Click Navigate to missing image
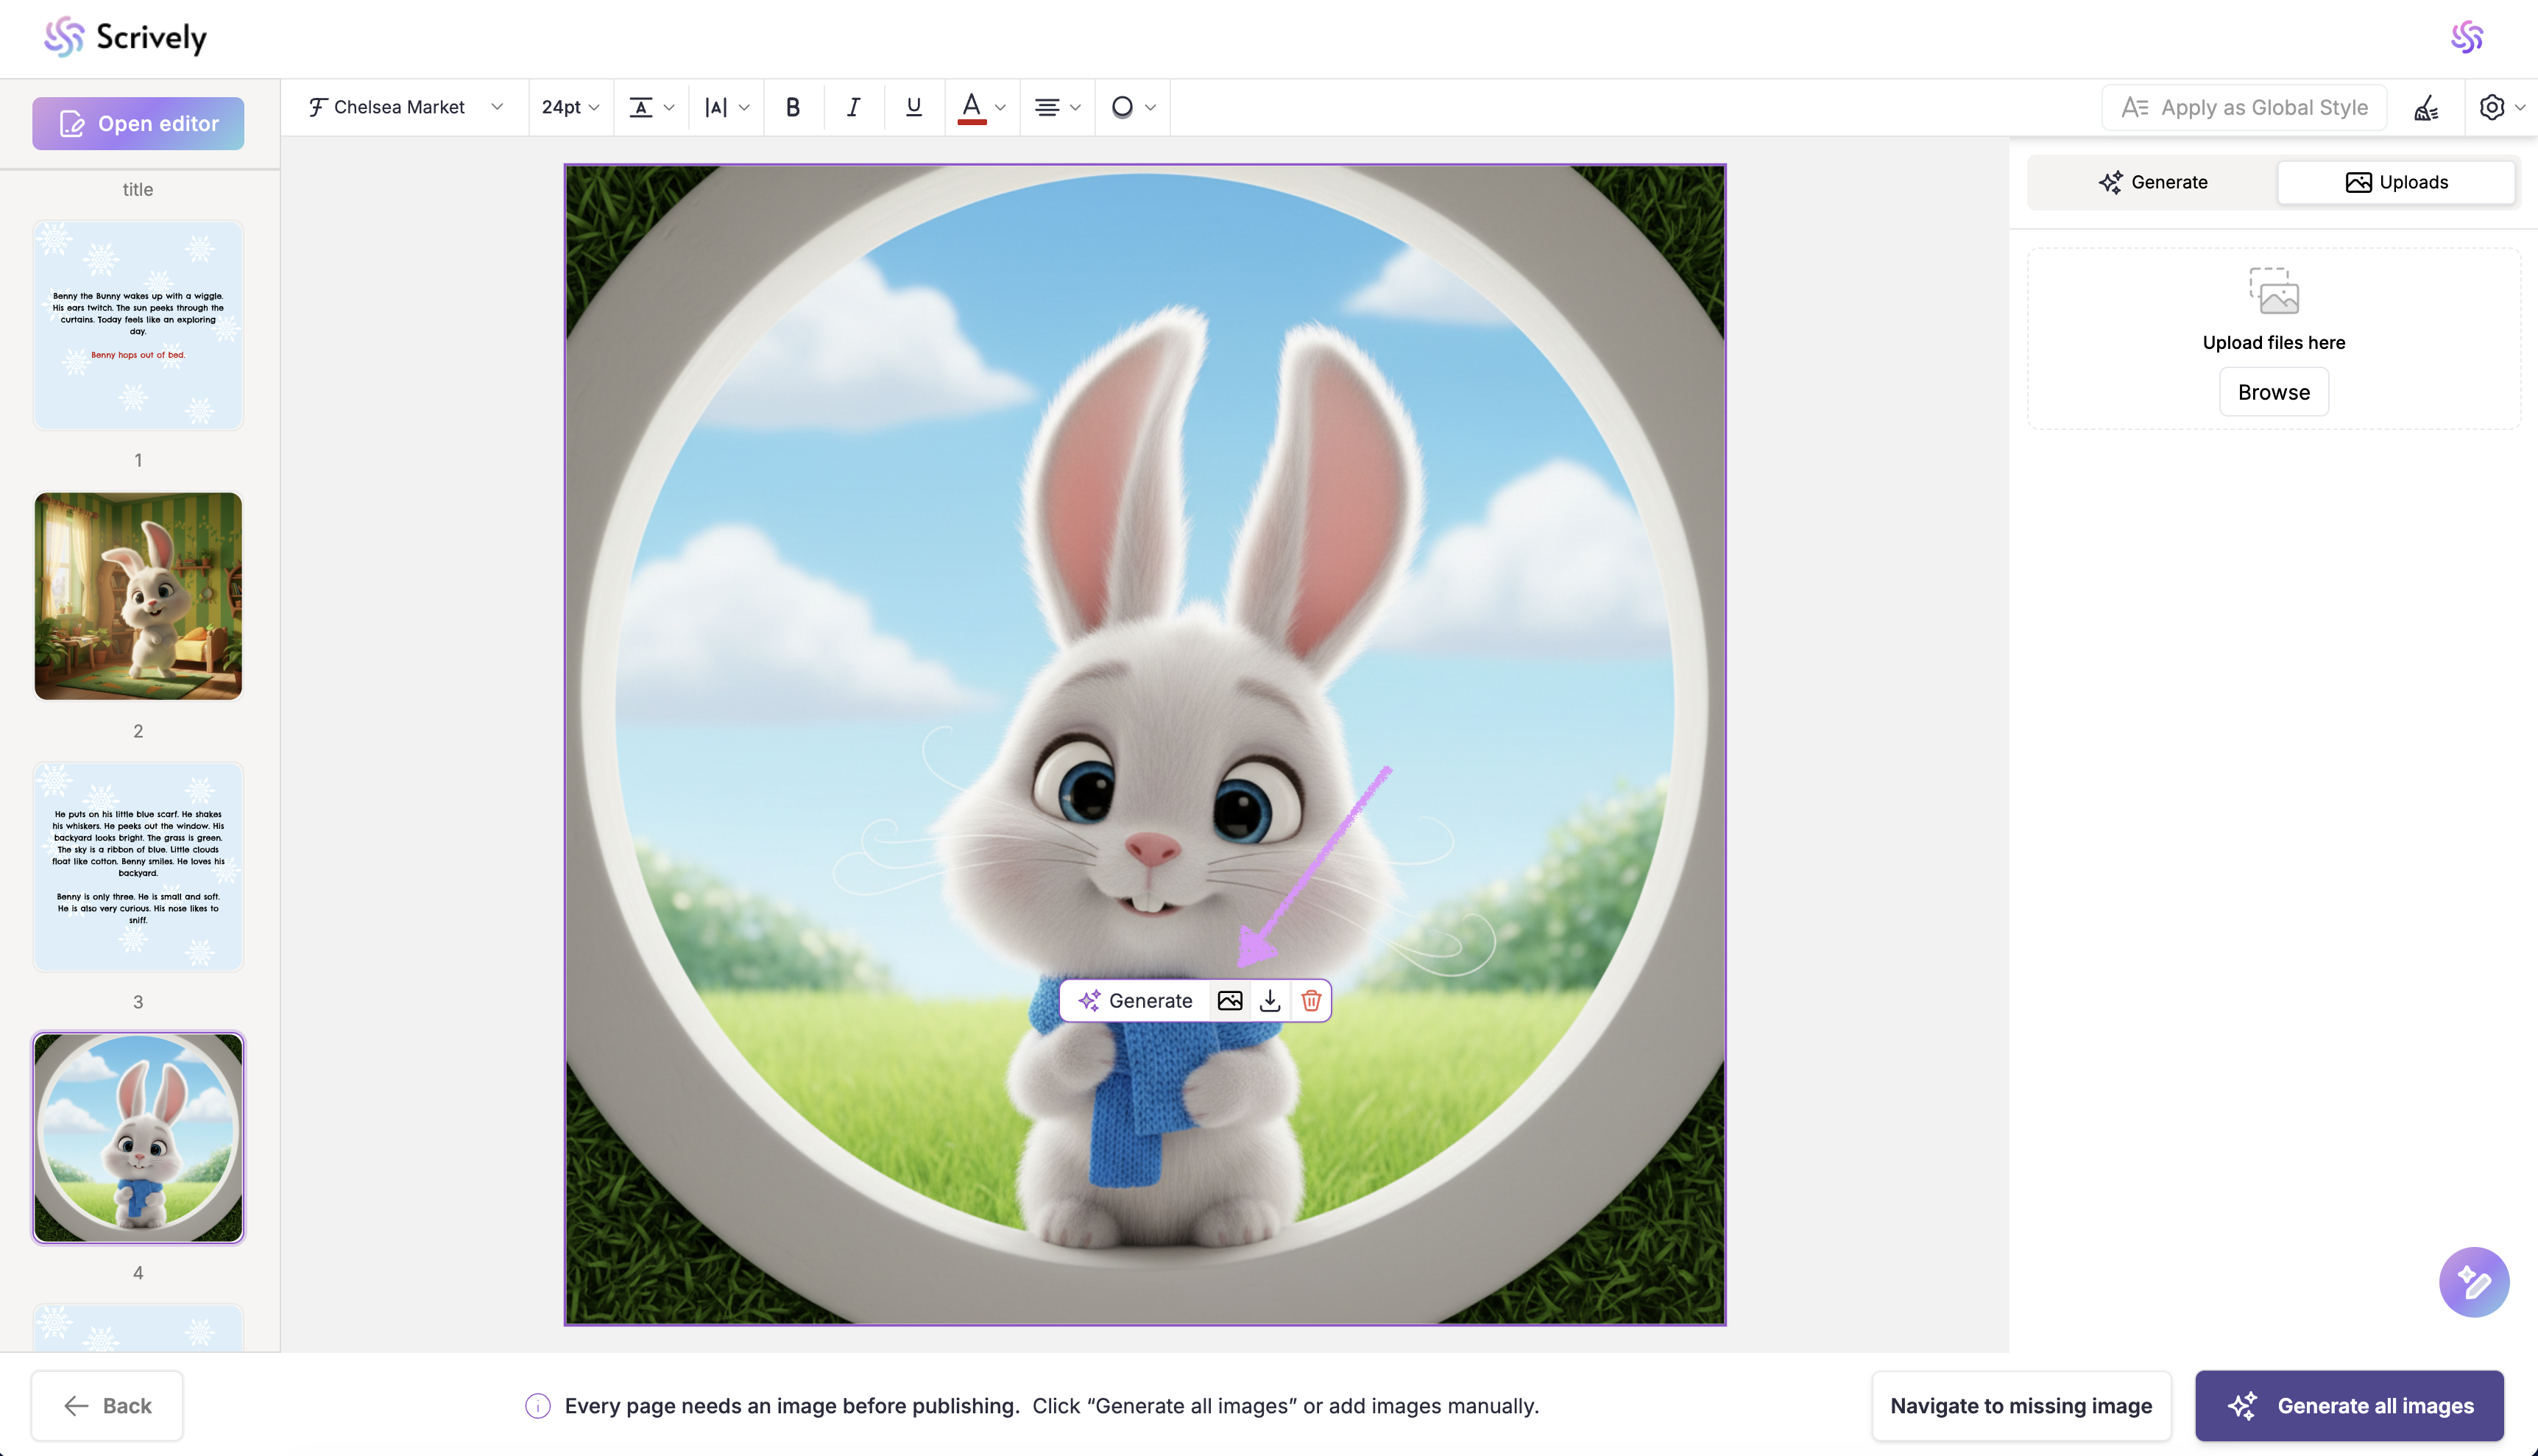This screenshot has height=1456, width=2538. click(x=2020, y=1405)
